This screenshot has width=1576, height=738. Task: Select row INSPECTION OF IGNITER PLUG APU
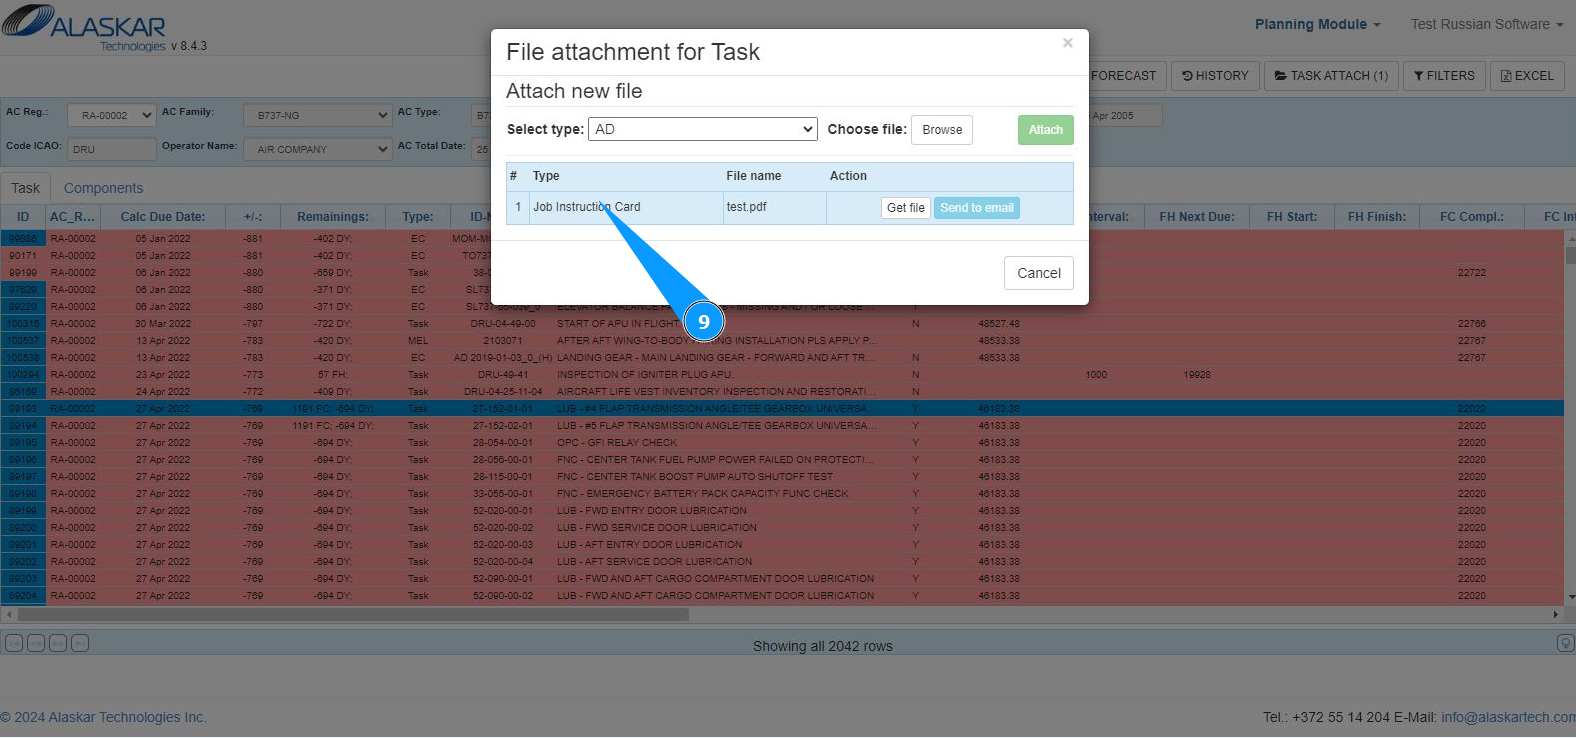(x=782, y=374)
